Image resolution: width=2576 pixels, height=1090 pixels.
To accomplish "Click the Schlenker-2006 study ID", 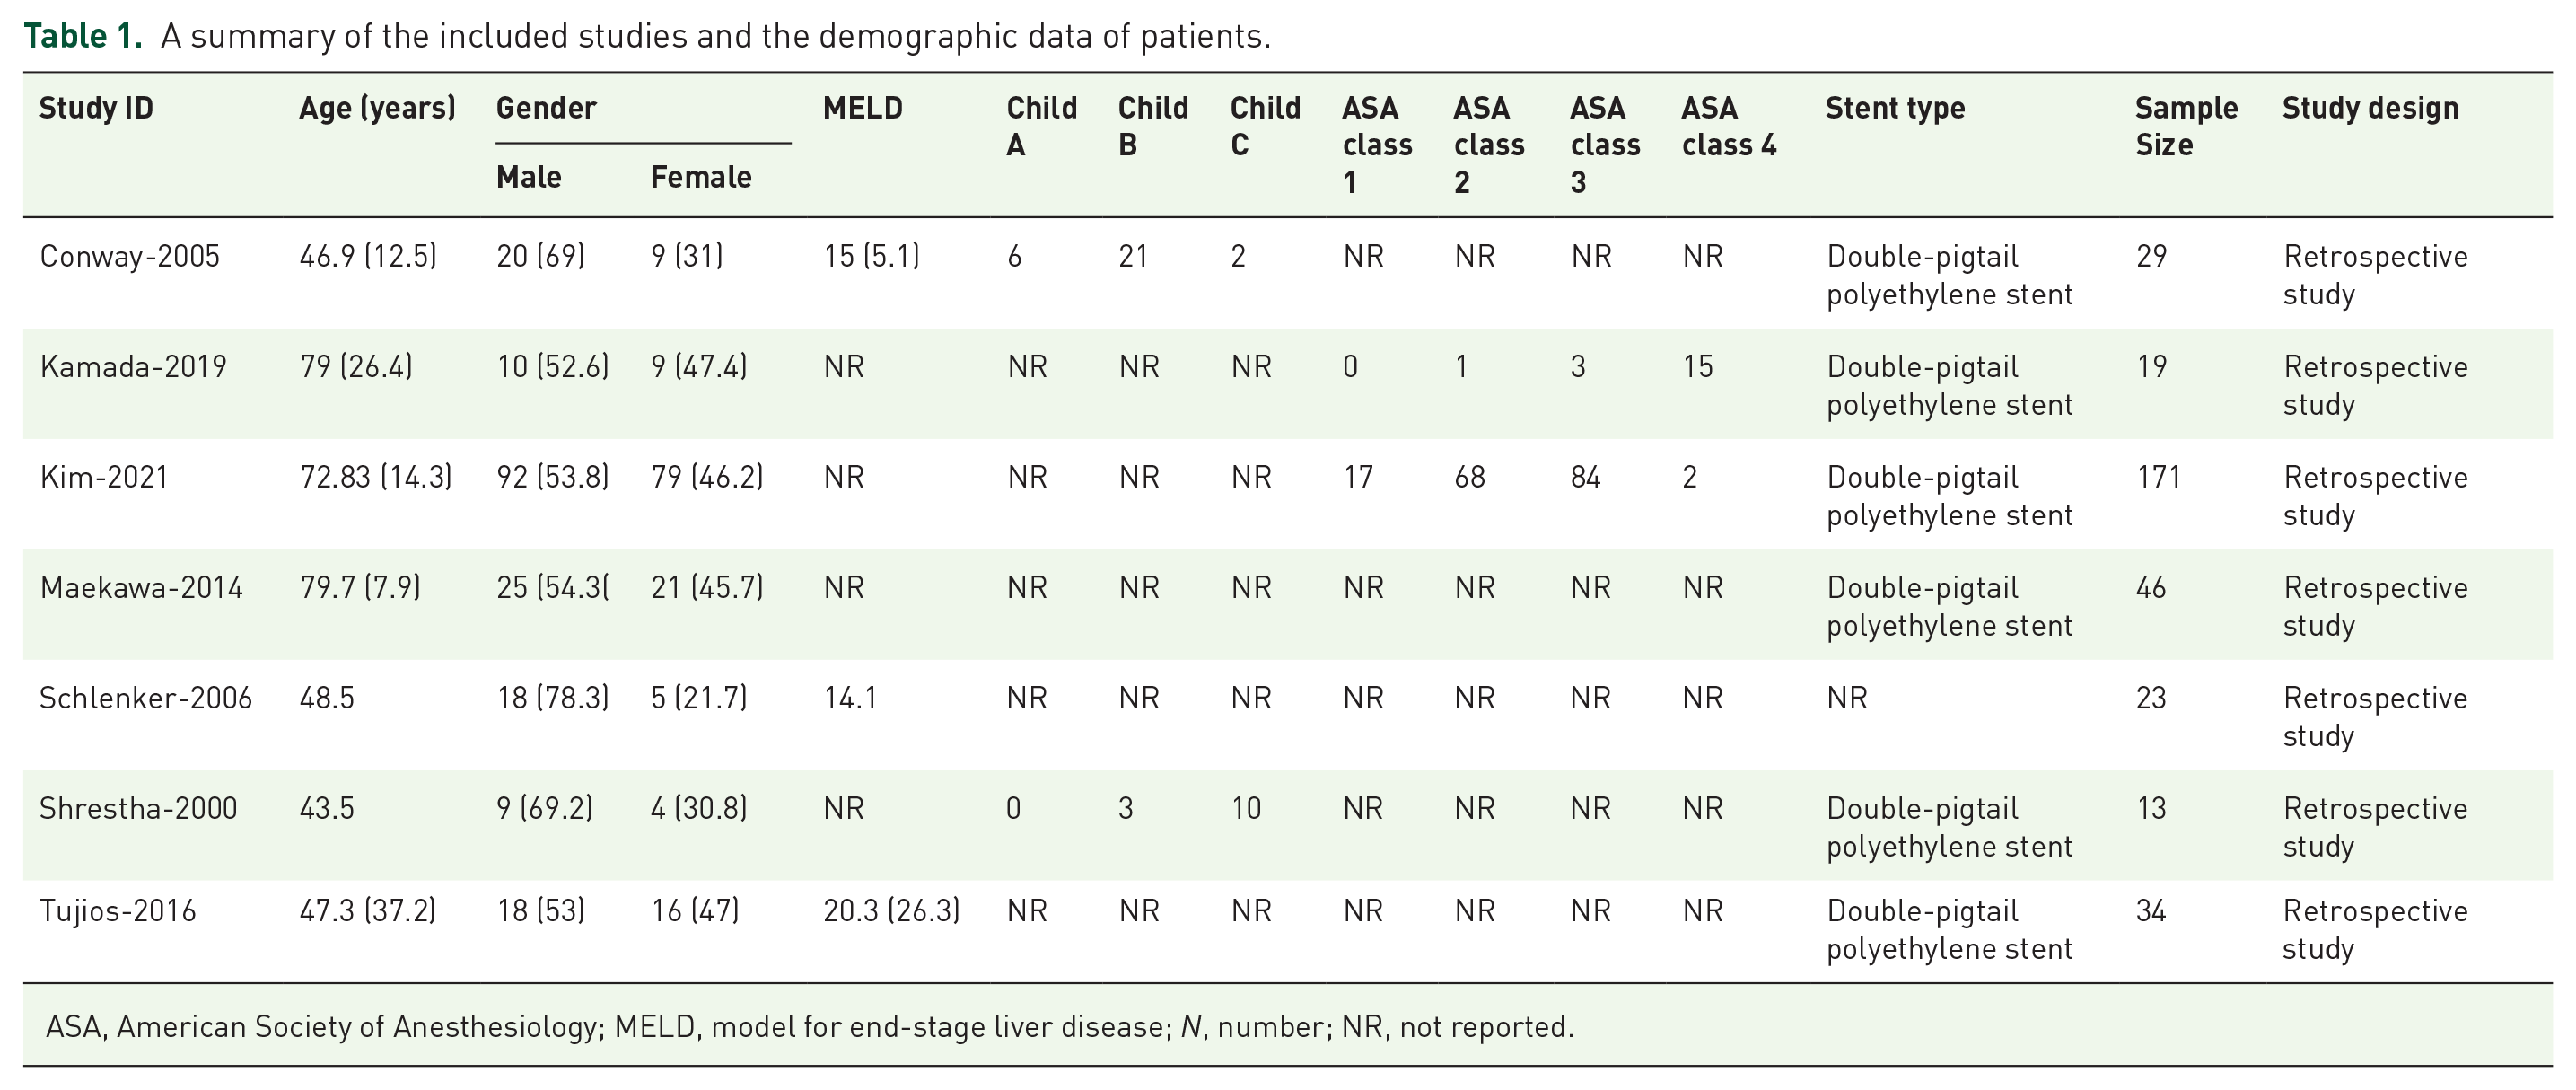I will 145,698.
